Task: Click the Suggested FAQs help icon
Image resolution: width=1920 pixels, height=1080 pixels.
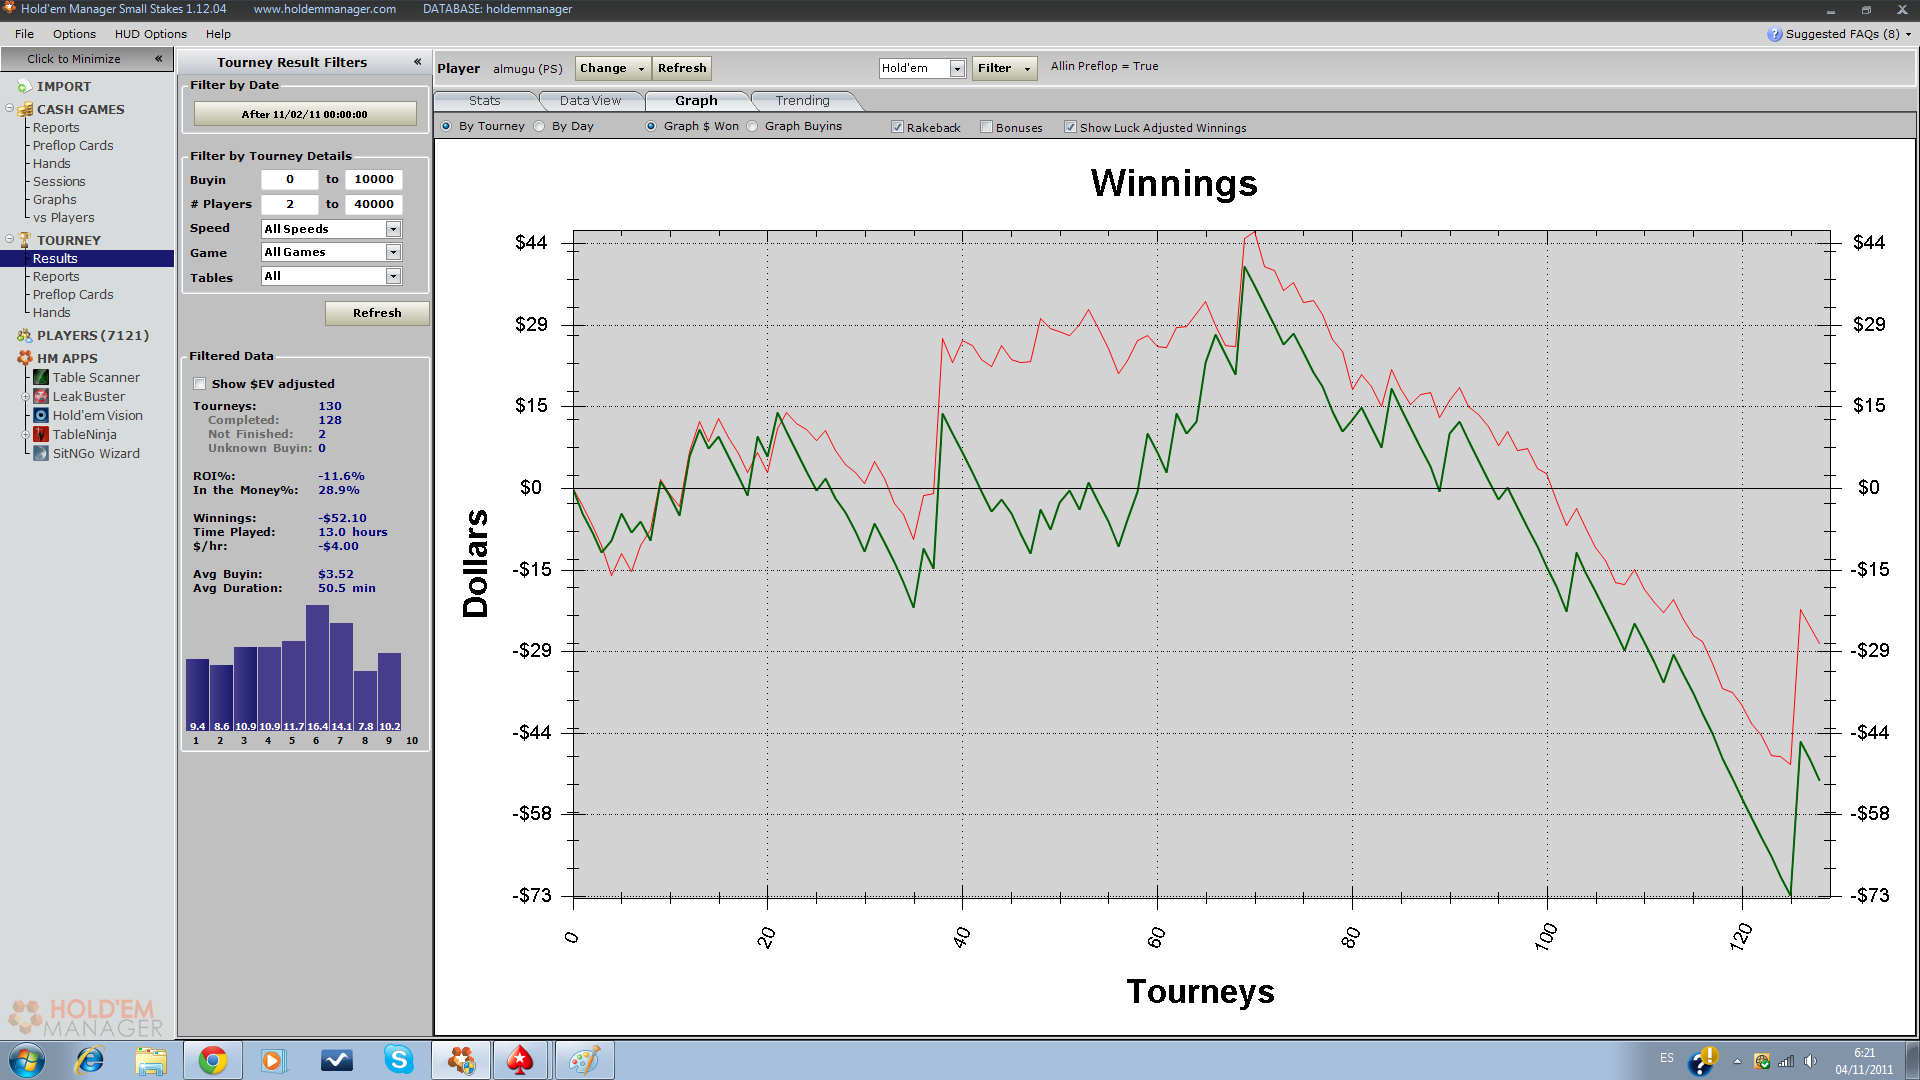Action: coord(1775,34)
